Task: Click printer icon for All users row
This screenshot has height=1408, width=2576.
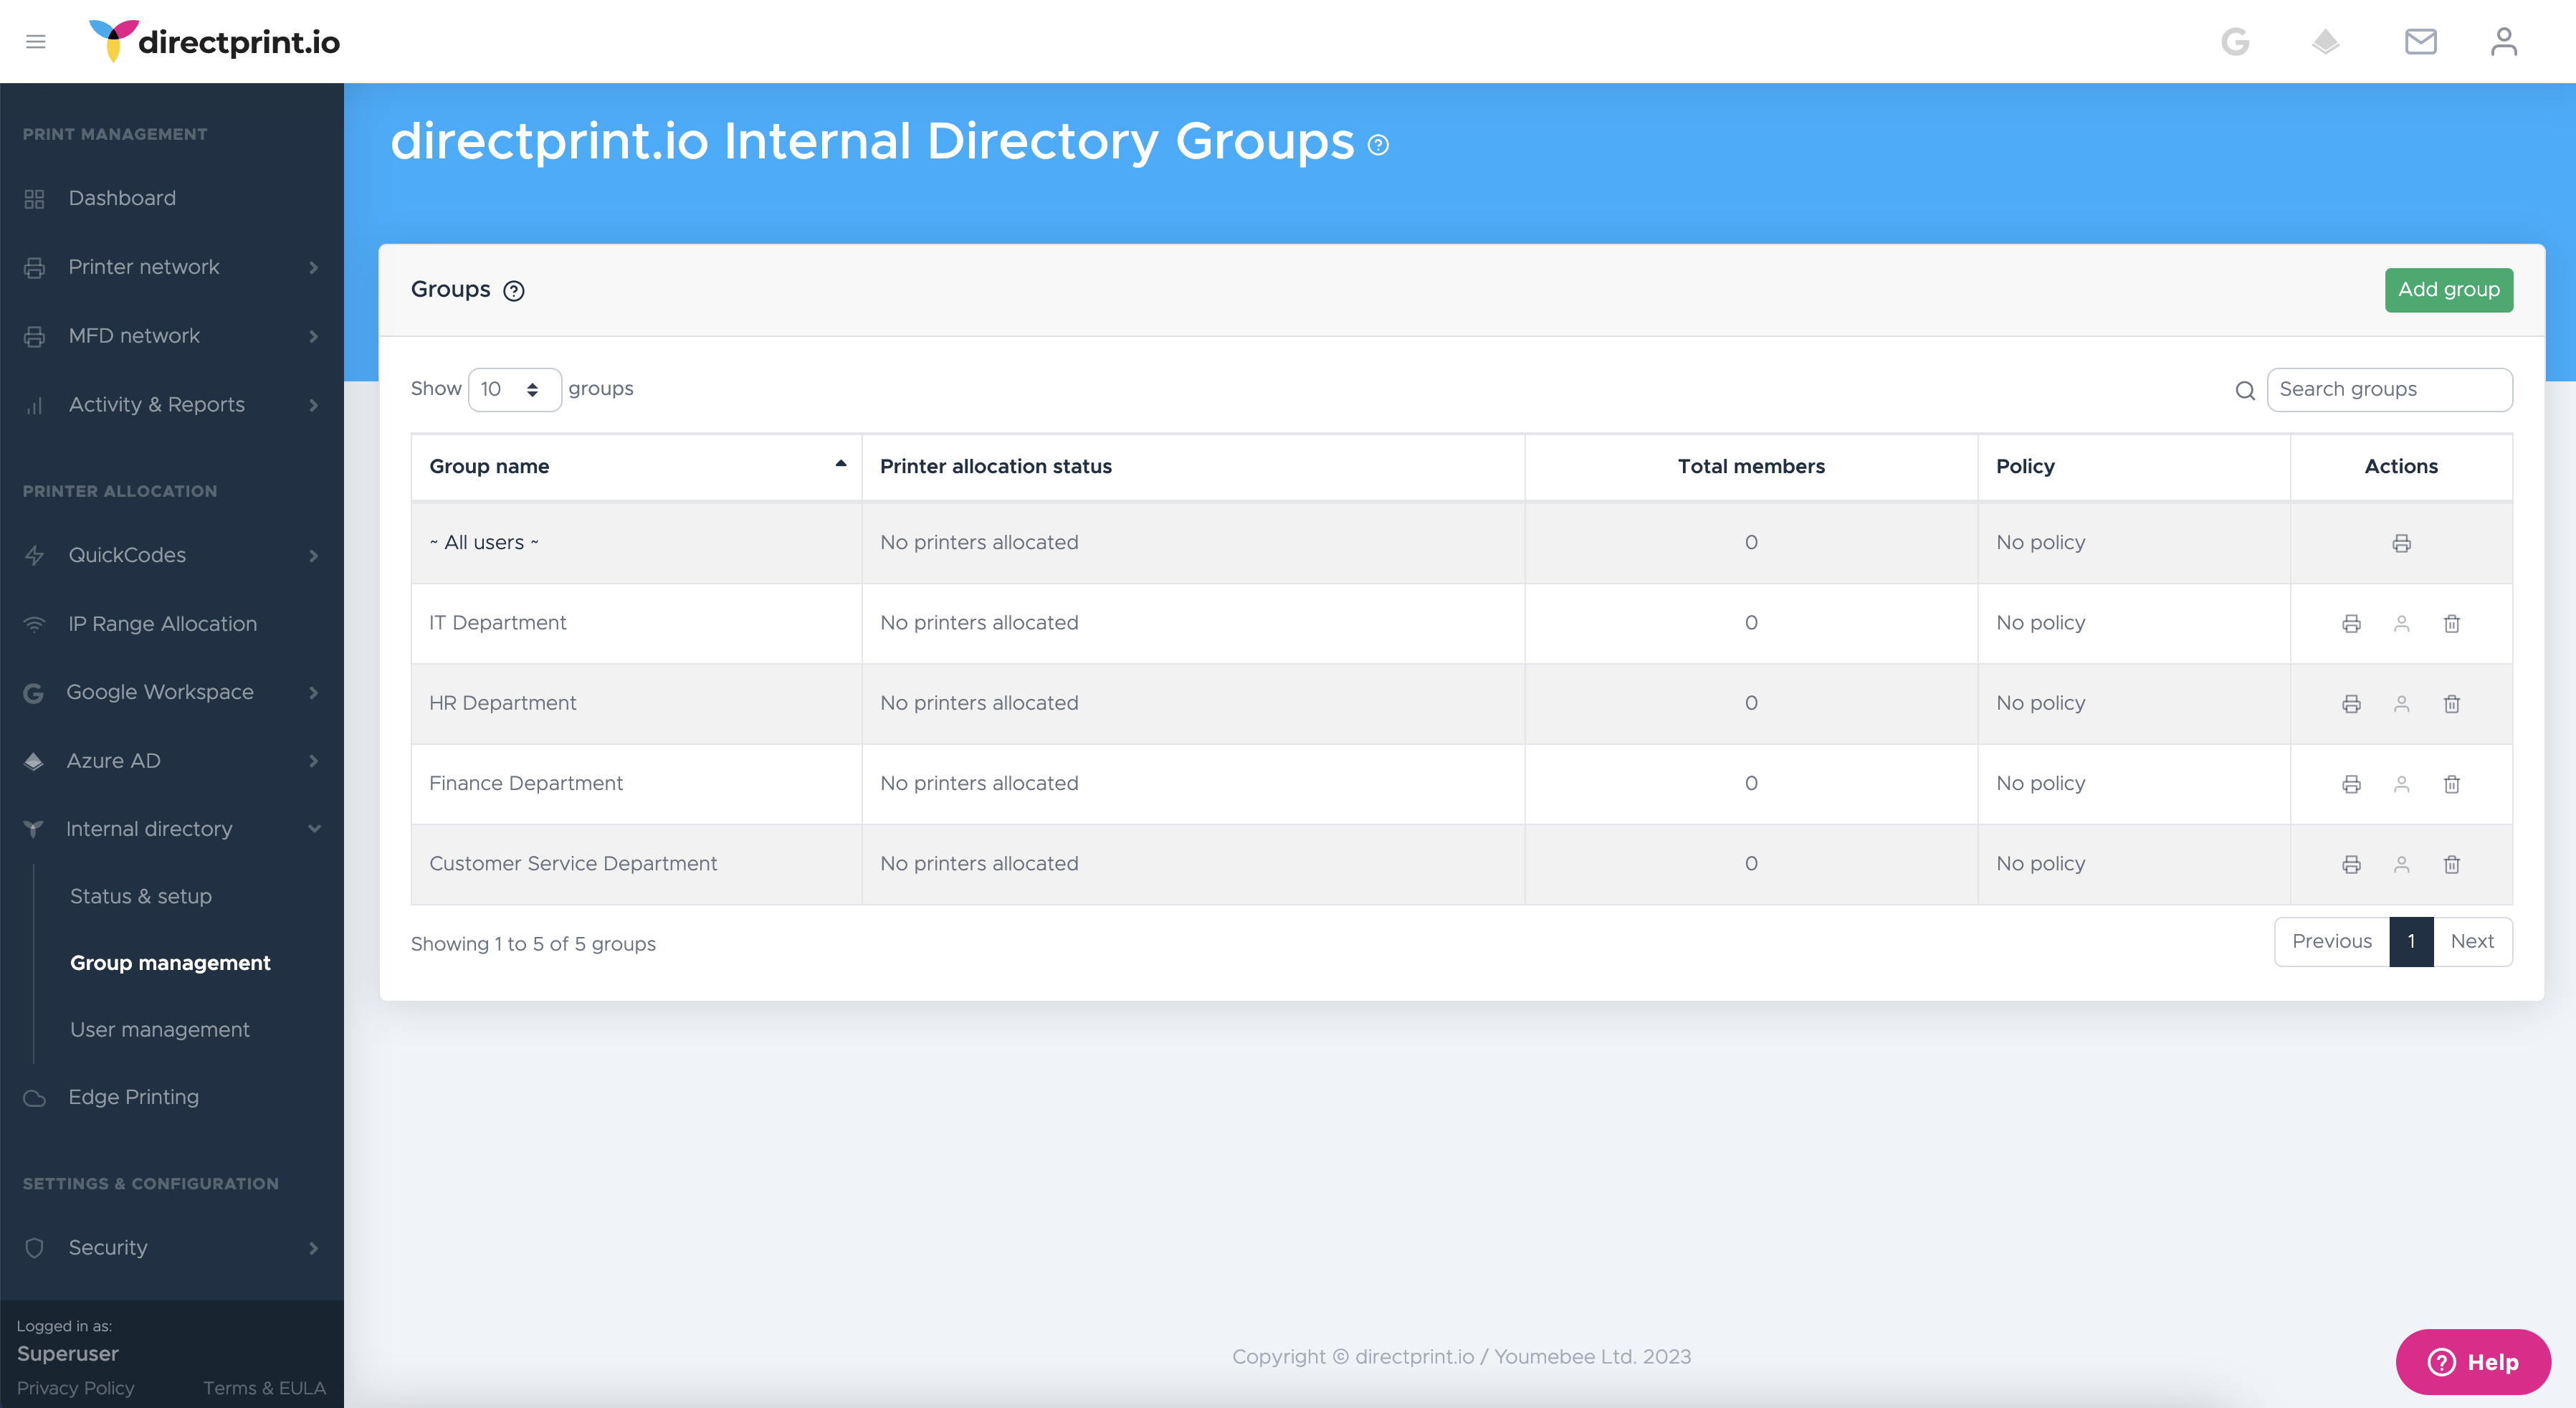Action: tap(2401, 543)
